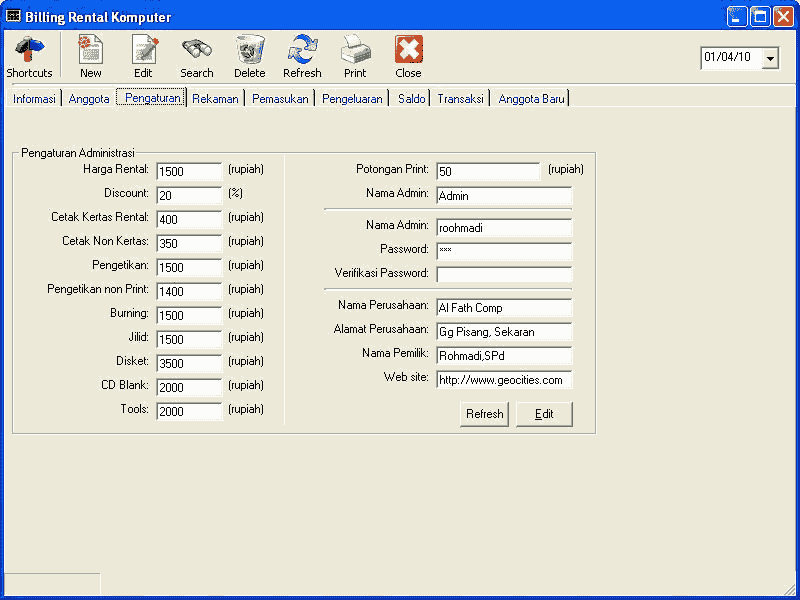Click the Cetak Kertas Rental field
The width and height of the screenshot is (800, 600).
tap(189, 219)
